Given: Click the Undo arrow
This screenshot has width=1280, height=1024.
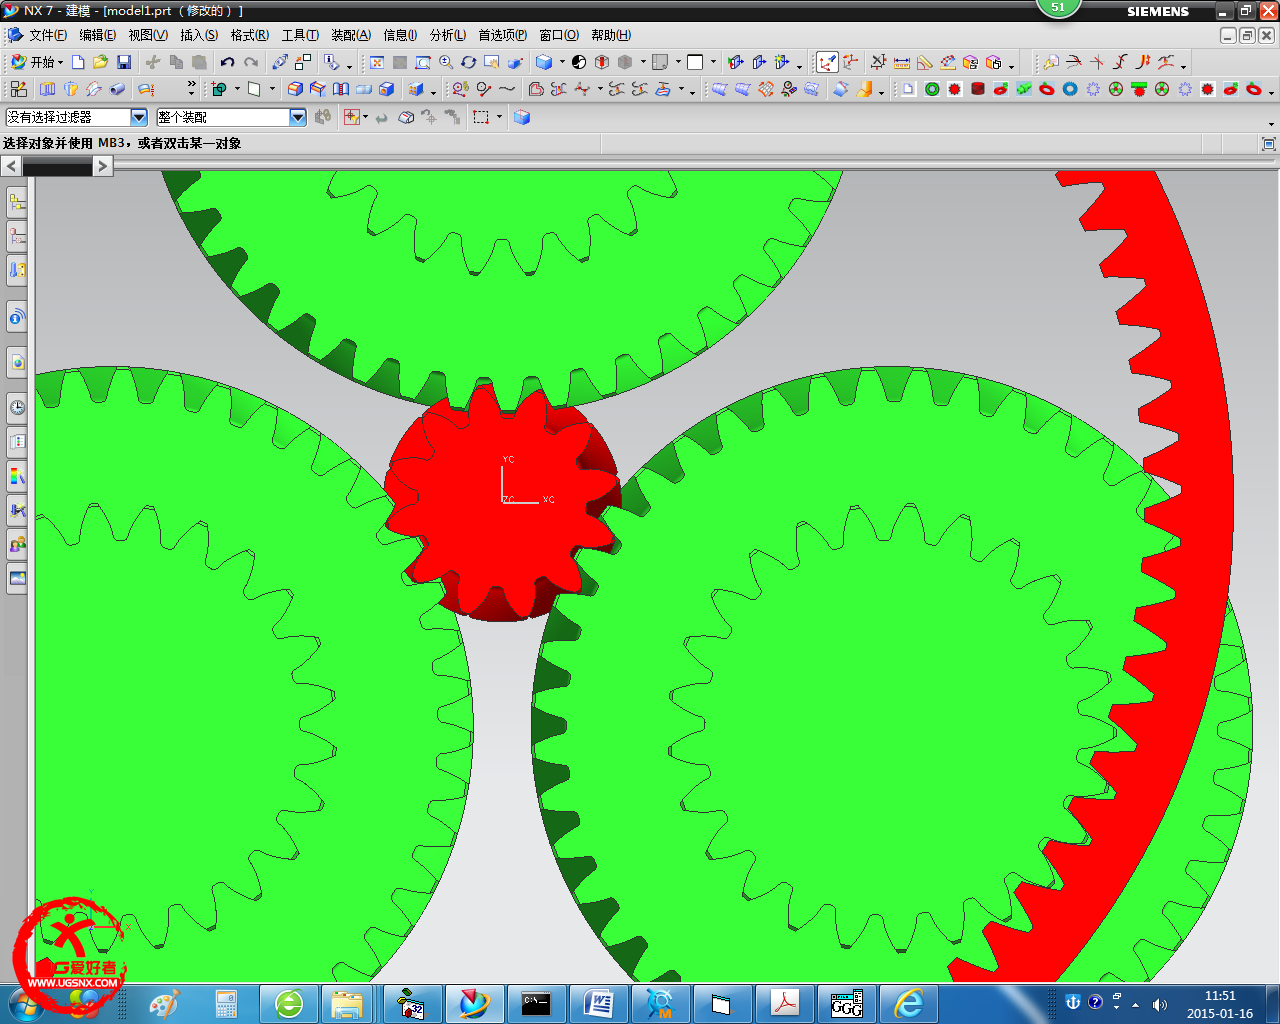Looking at the screenshot, I should pos(228,62).
